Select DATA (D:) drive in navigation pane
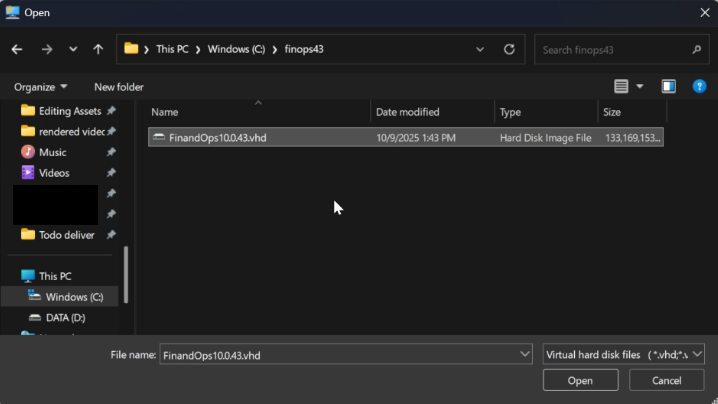The width and height of the screenshot is (718, 404). point(65,318)
